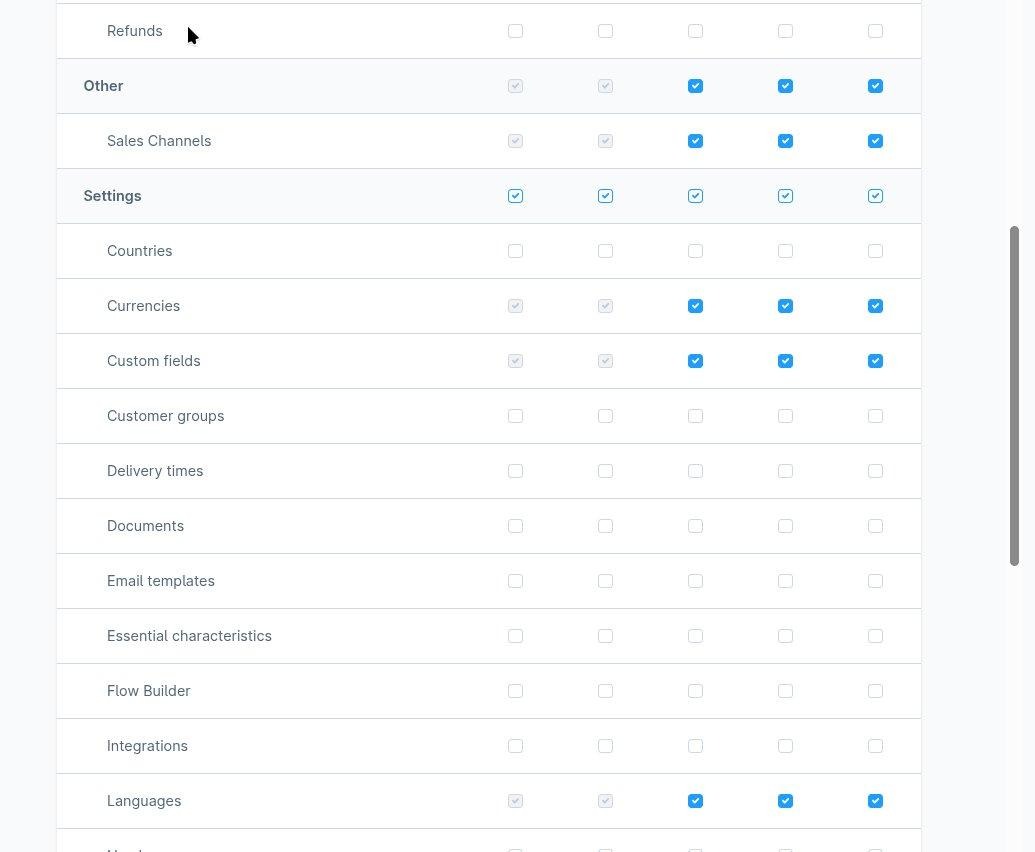Image resolution: width=1035 pixels, height=852 pixels.
Task: Check the first checkbox in the Countries row
Action: point(515,251)
